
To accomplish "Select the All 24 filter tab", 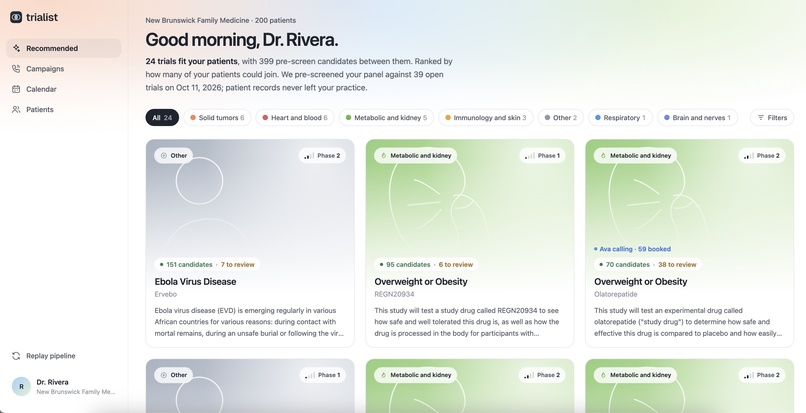I will tap(162, 118).
